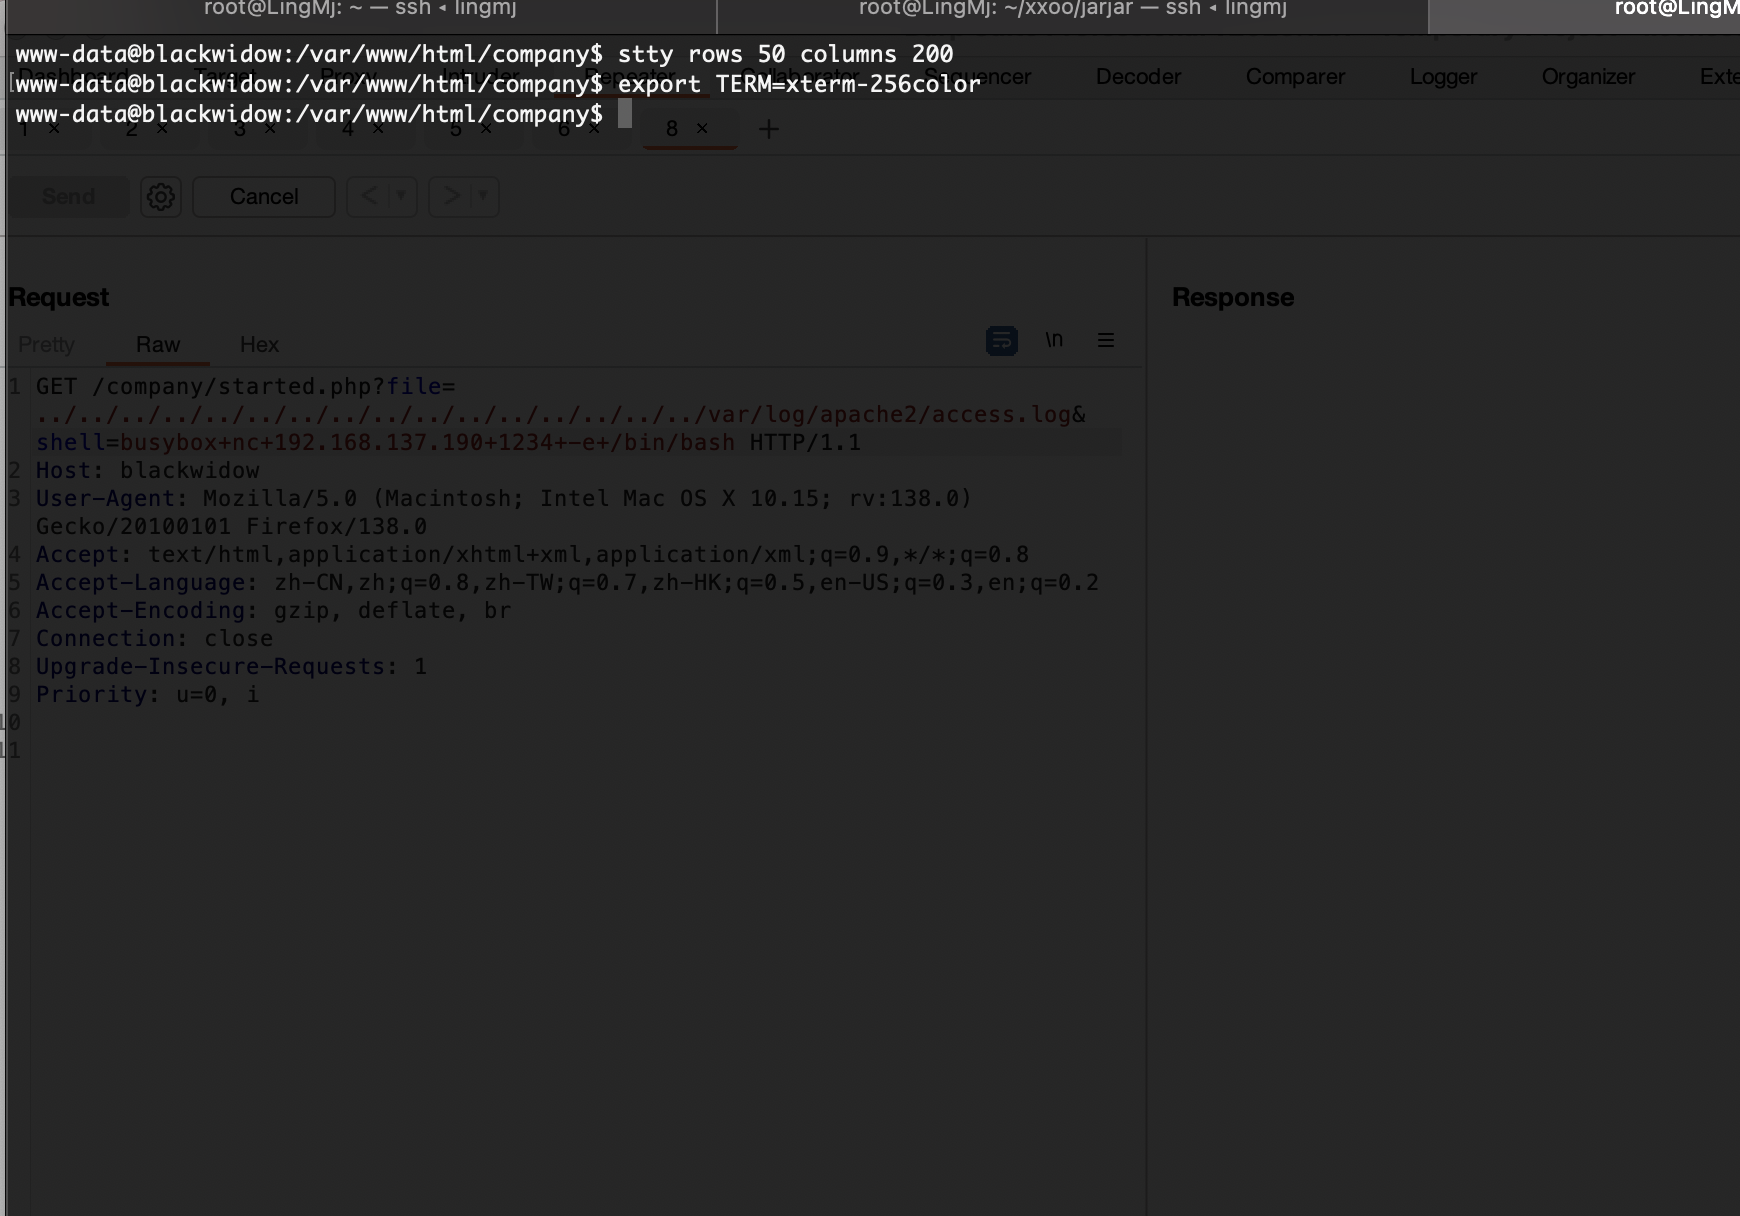Toggle the \n non-printable characters button
The height and width of the screenshot is (1216, 1740).
pyautogui.click(x=1054, y=340)
